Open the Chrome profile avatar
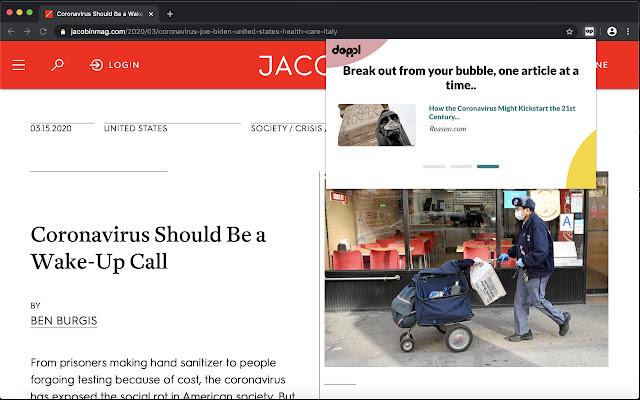The height and width of the screenshot is (400, 640). pos(611,32)
